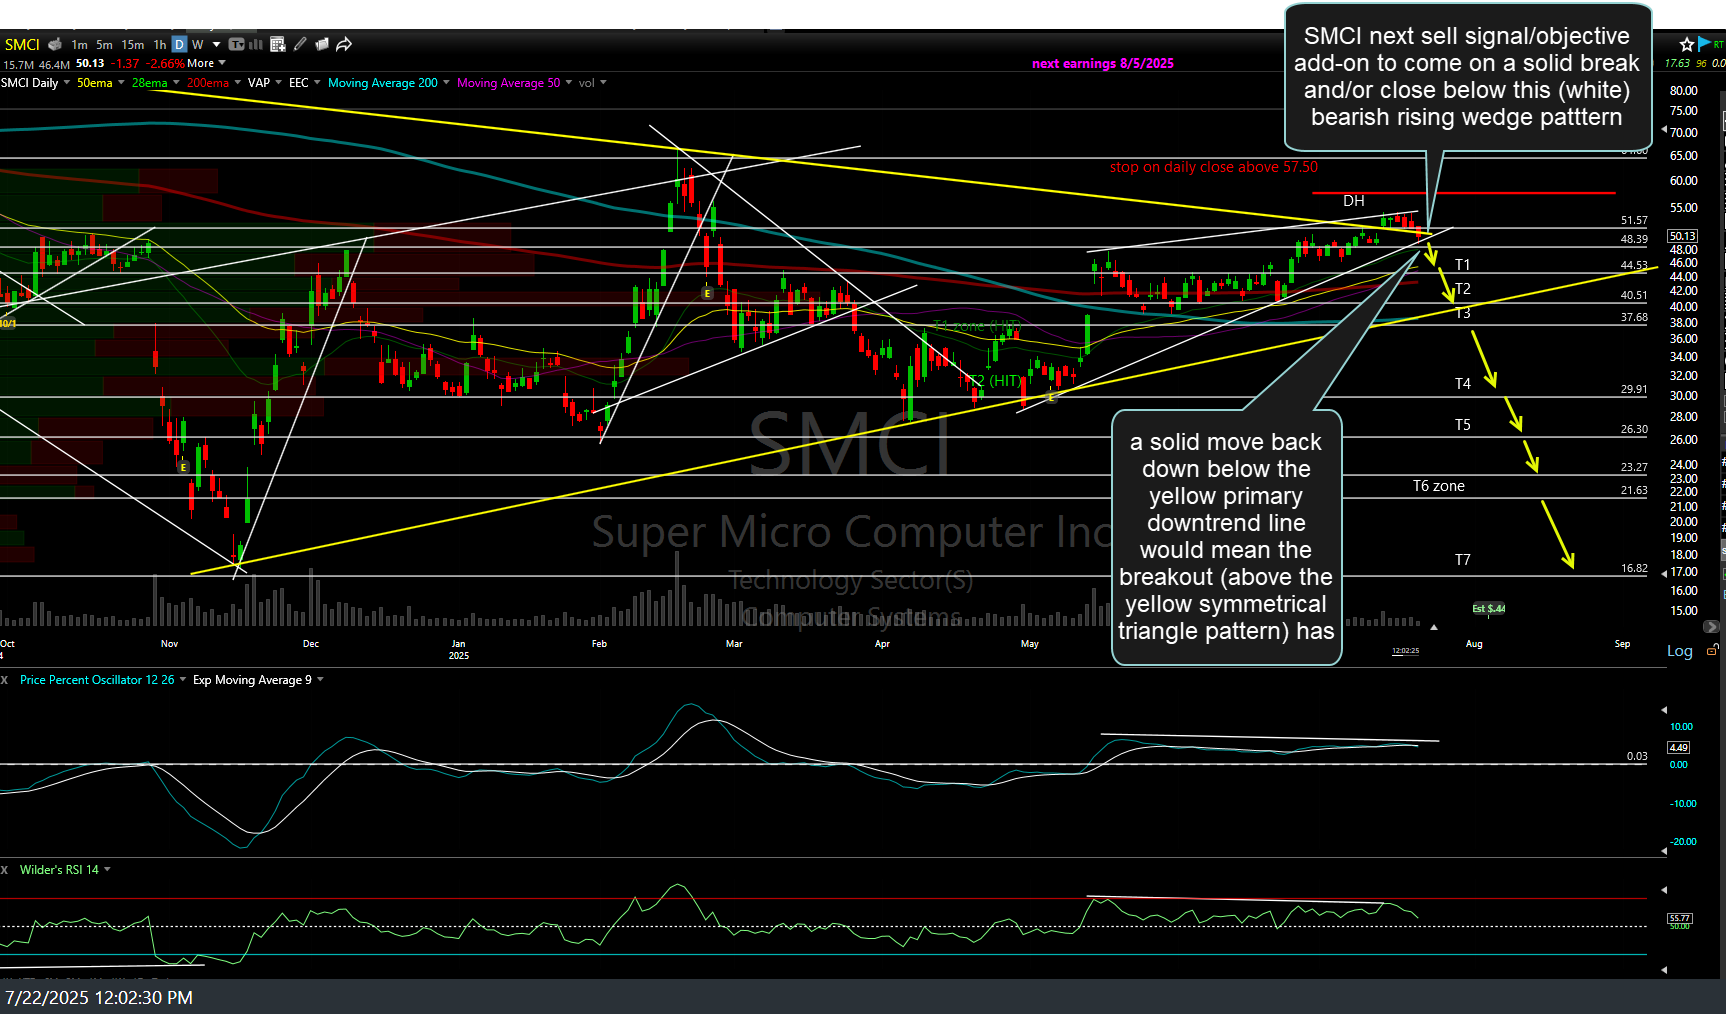The image size is (1726, 1014).
Task: Click the blue flag icon
Action: [x=1704, y=44]
